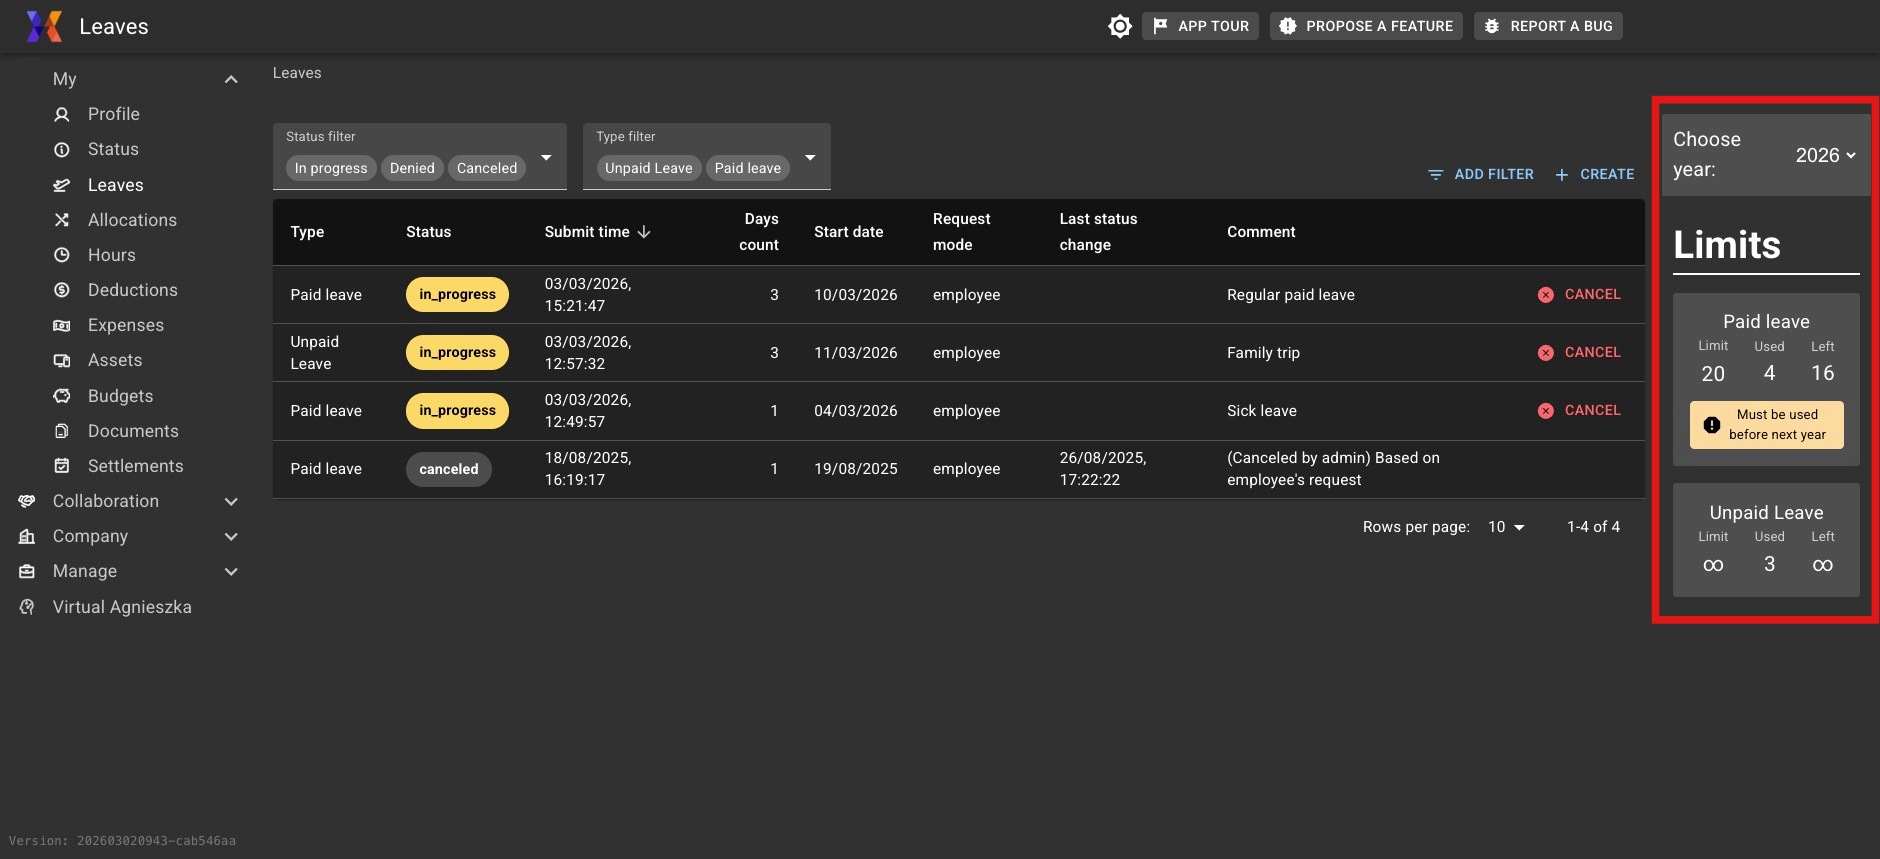Click the Leaves app logo
This screenshot has width=1880, height=859.
[x=44, y=26]
